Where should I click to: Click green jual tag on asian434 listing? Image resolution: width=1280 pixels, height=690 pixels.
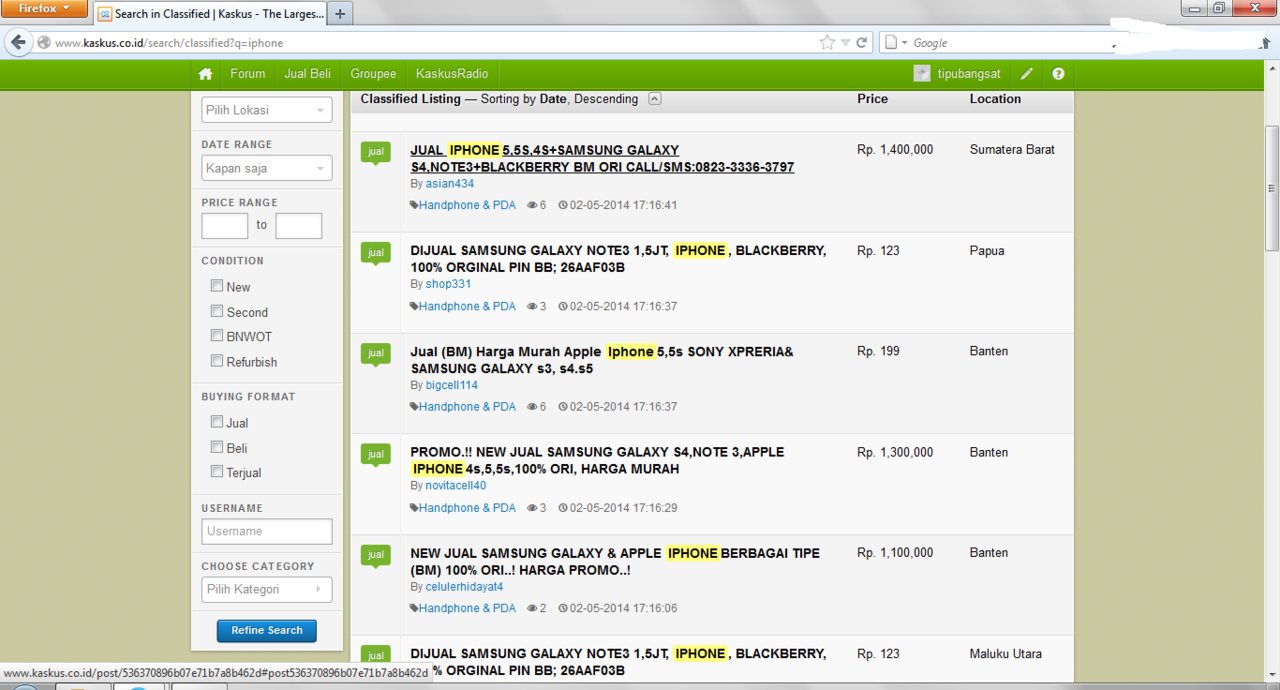[x=376, y=153]
